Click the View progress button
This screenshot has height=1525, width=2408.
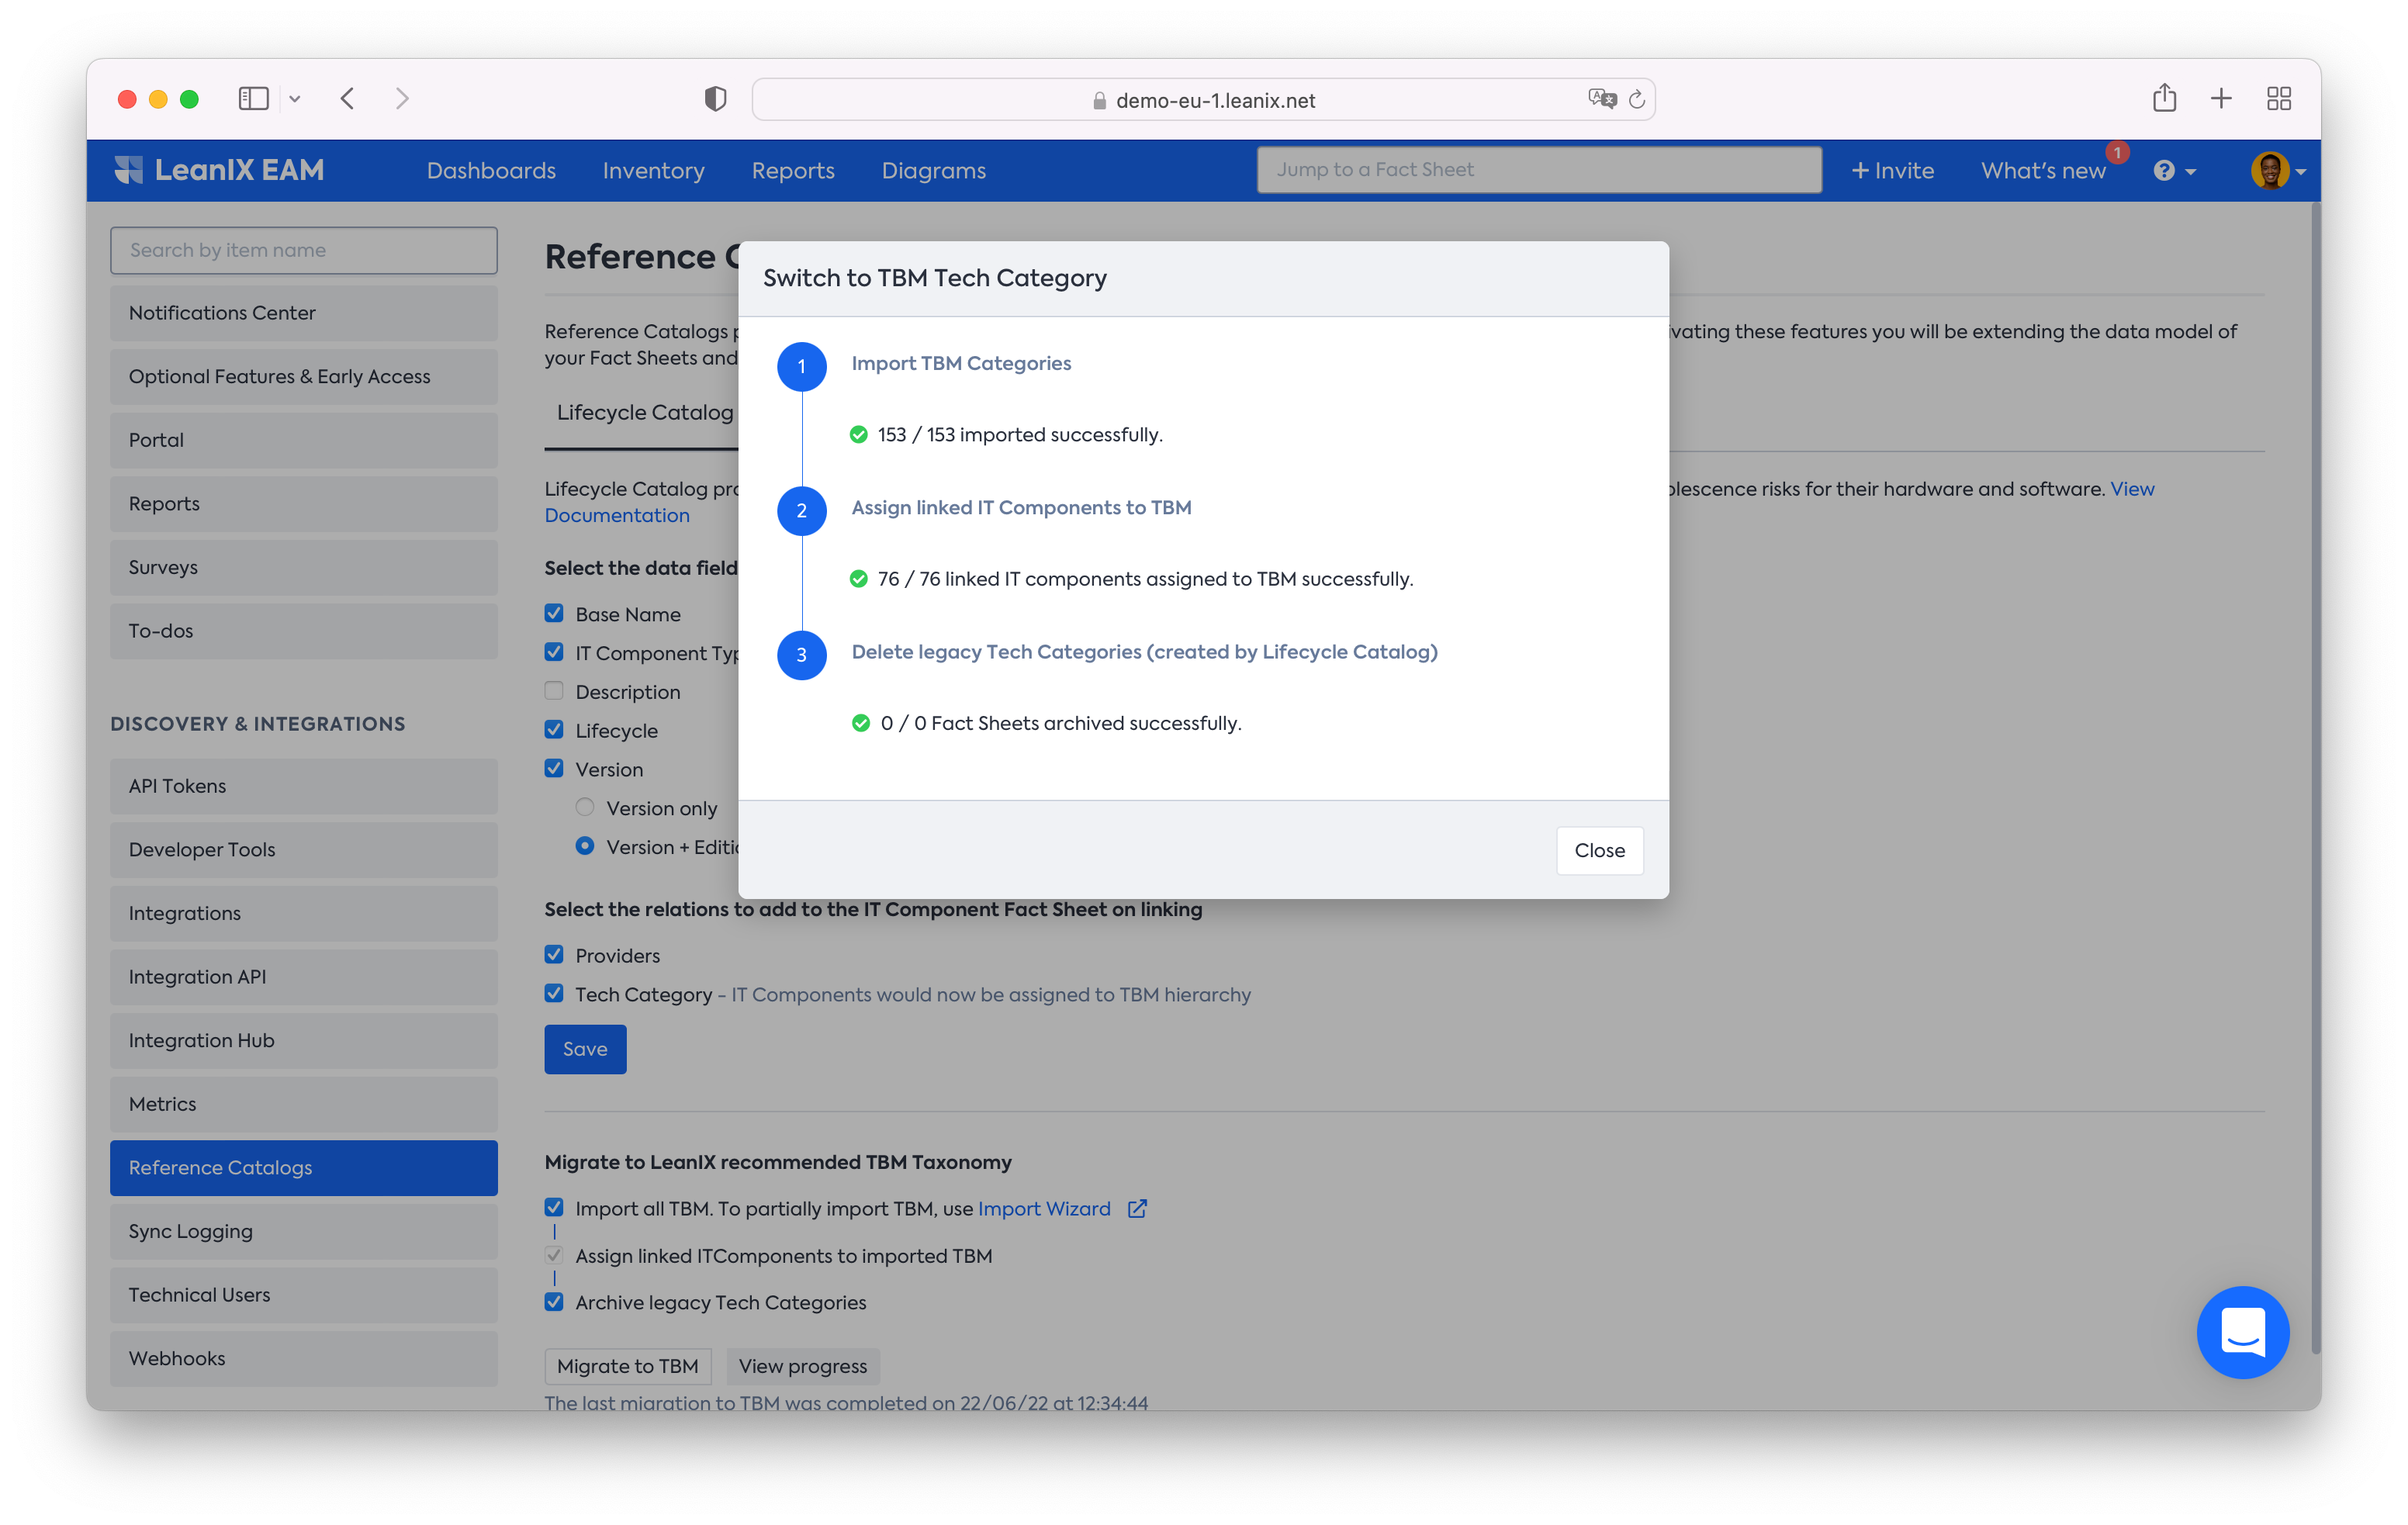pyautogui.click(x=802, y=1366)
